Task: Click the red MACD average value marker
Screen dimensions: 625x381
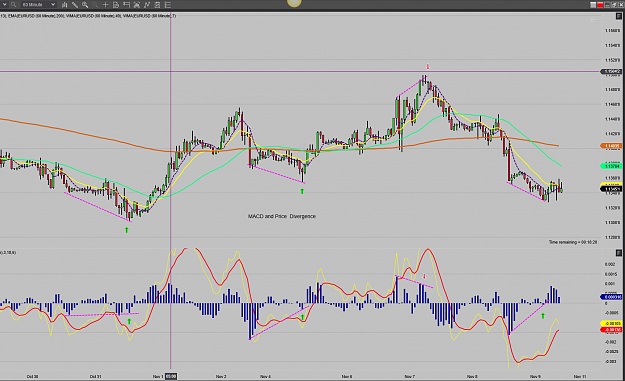Action: coord(611,330)
